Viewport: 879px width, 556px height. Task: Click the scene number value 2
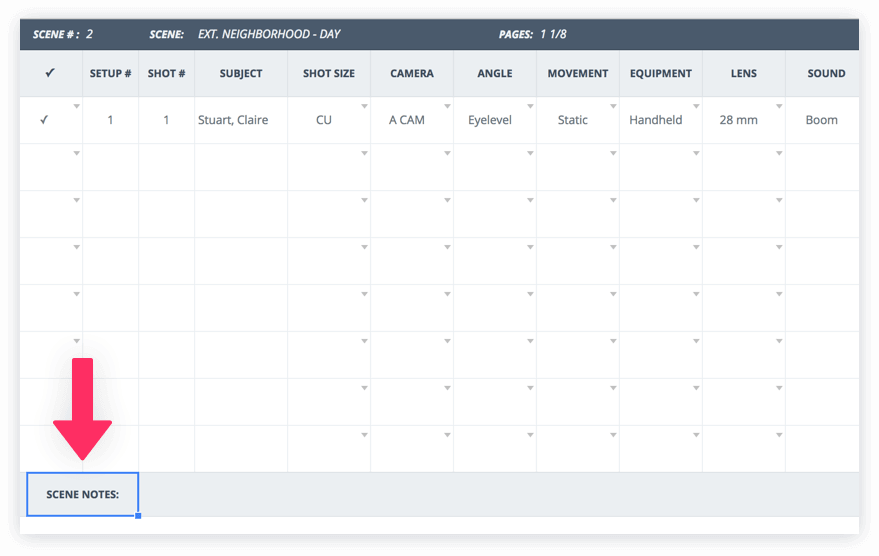(x=89, y=34)
